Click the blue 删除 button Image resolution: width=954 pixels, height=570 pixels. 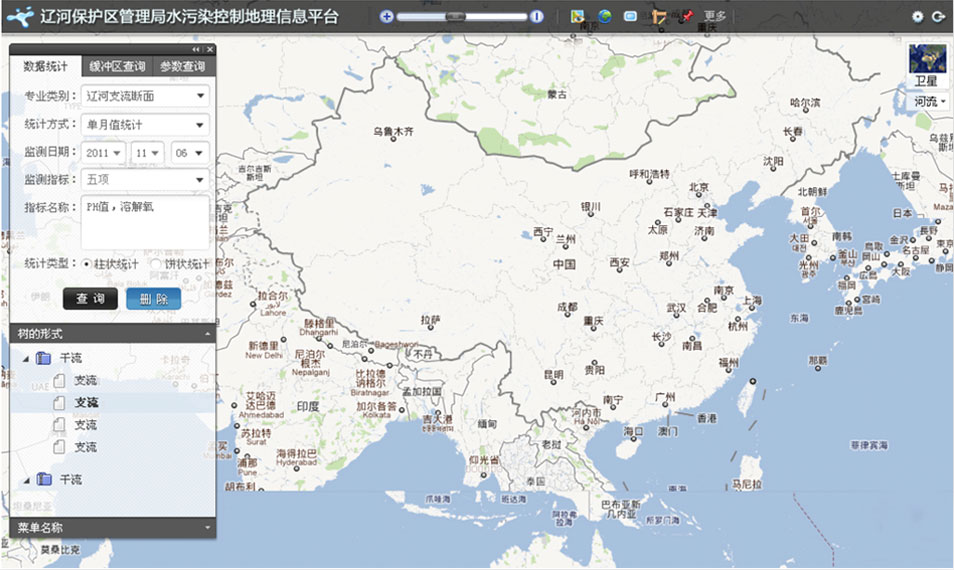pos(154,299)
